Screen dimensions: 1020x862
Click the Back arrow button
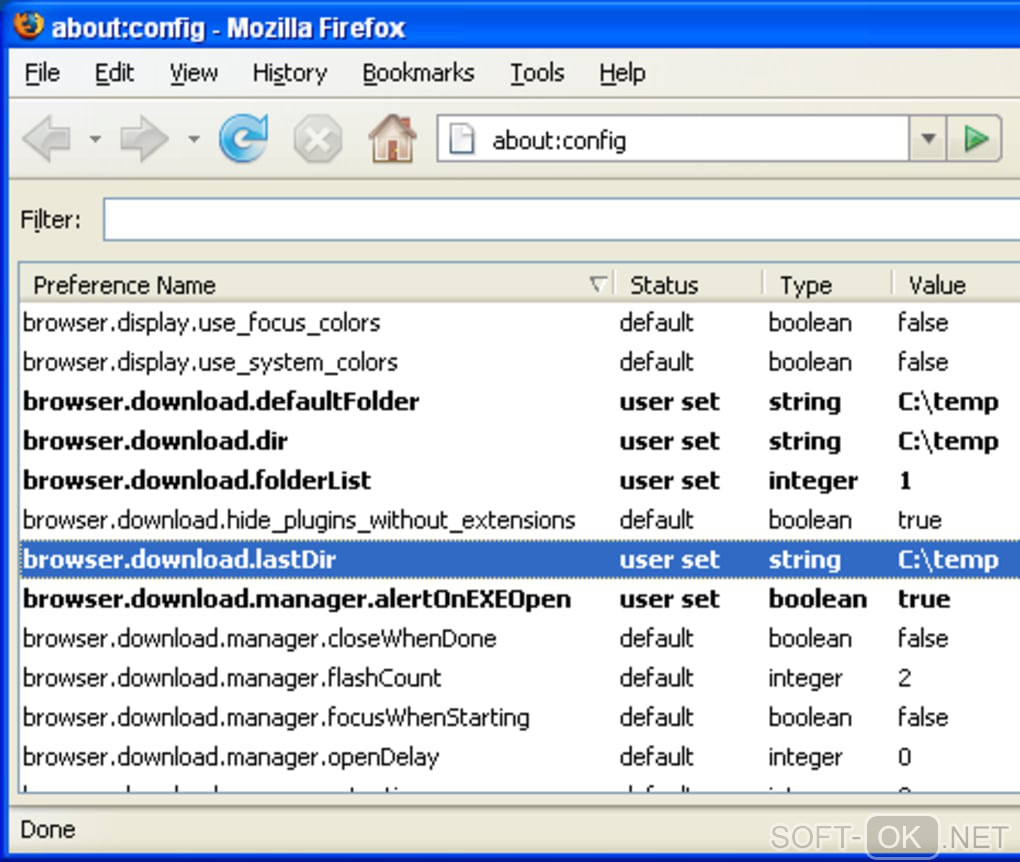[47, 138]
